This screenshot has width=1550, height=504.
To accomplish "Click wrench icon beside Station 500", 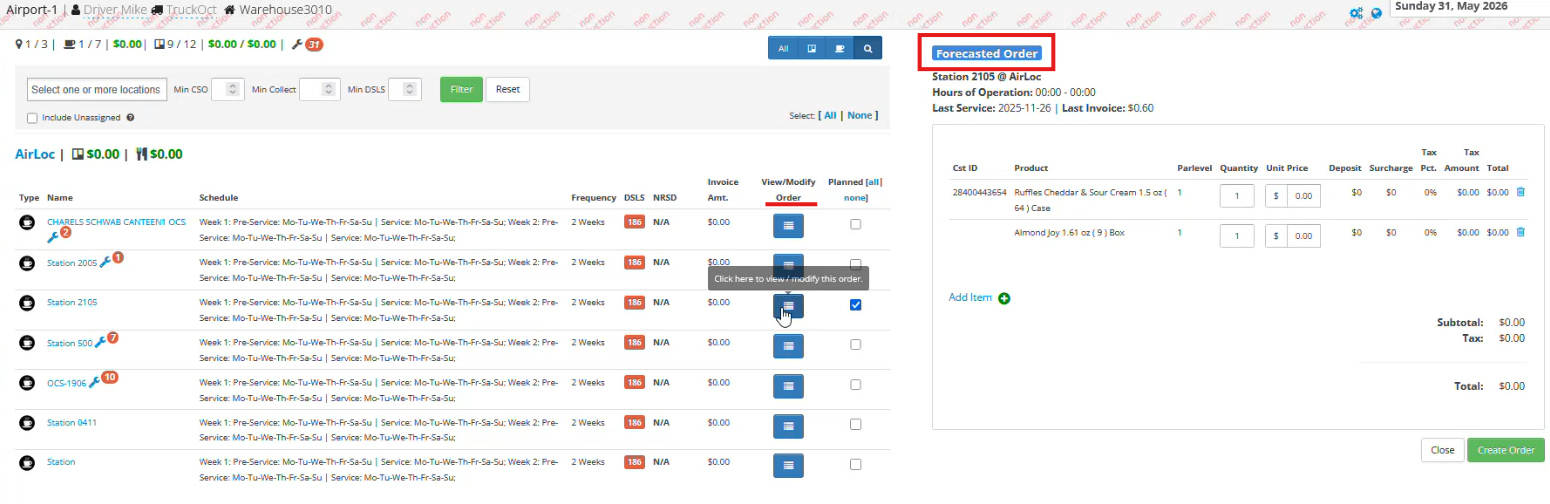I will [99, 342].
